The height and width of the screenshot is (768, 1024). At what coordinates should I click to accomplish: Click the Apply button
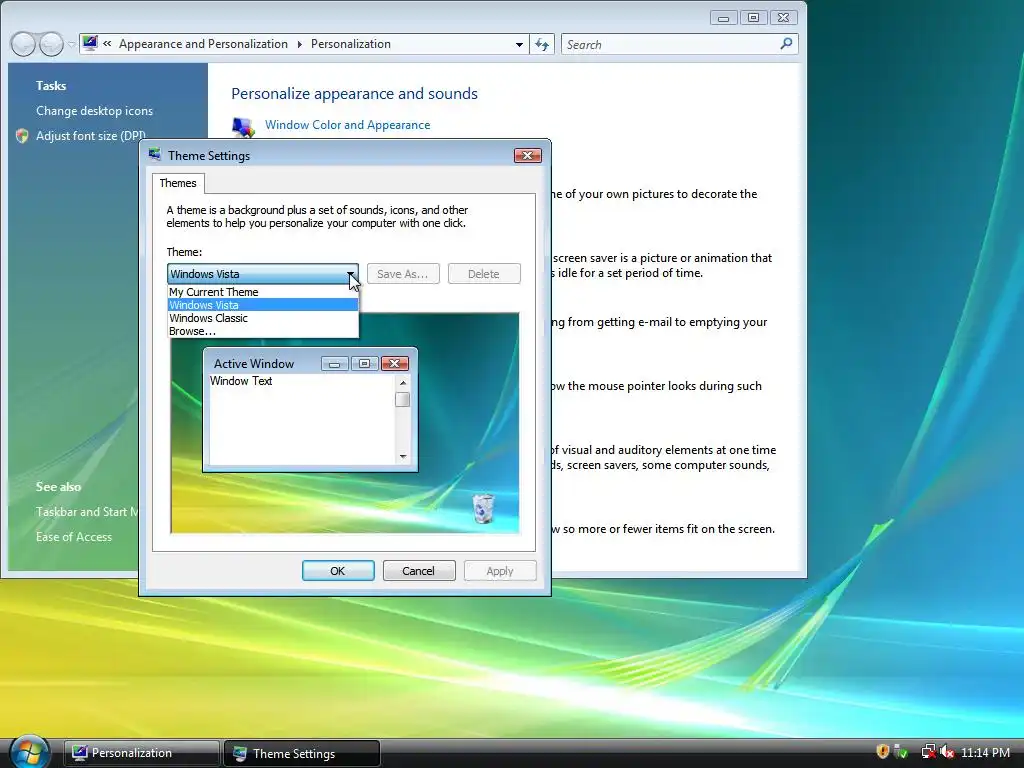point(500,571)
